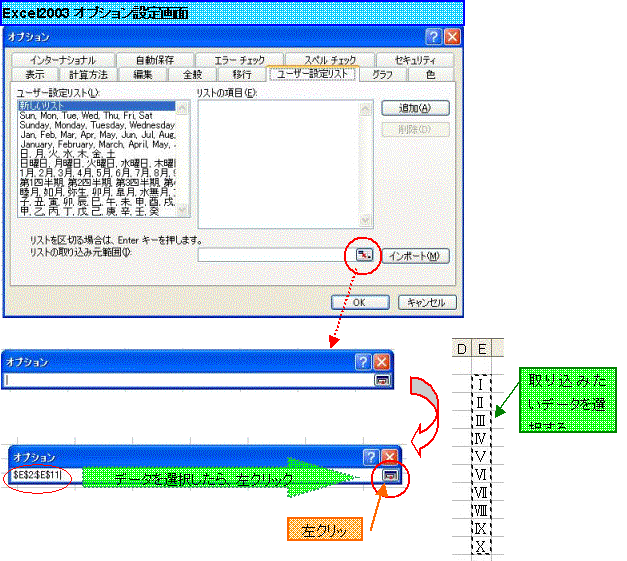
Task: Select the 睦月, 如月, 弥生 list entry
Action: coord(97,192)
